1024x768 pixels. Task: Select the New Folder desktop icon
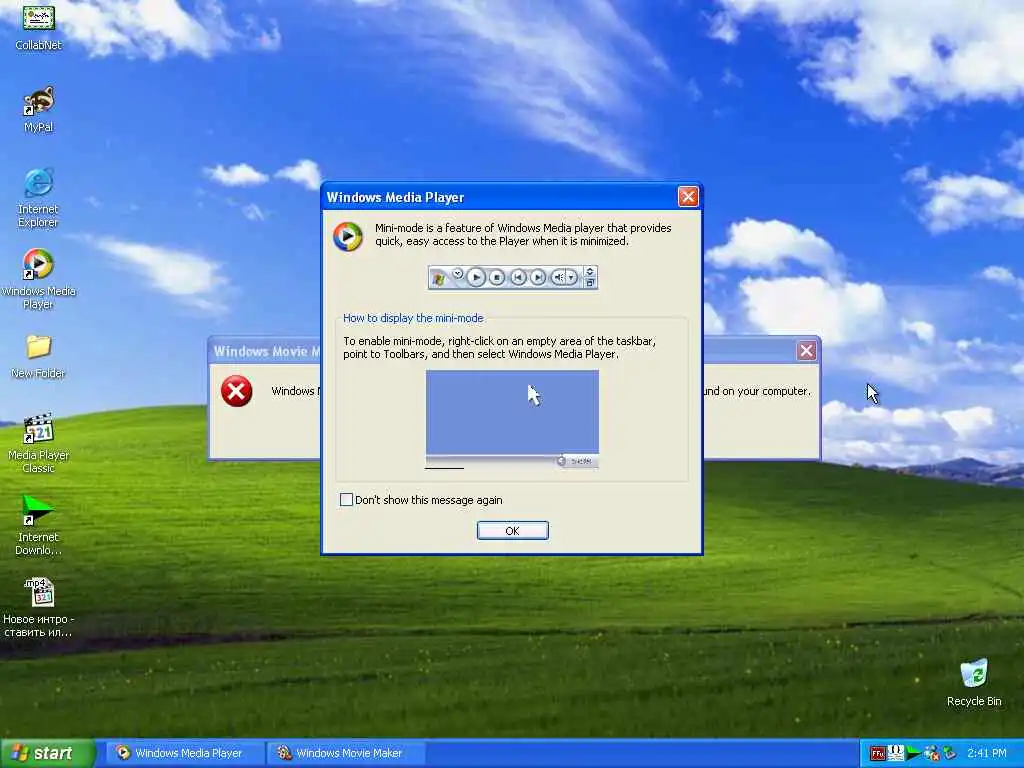click(38, 356)
